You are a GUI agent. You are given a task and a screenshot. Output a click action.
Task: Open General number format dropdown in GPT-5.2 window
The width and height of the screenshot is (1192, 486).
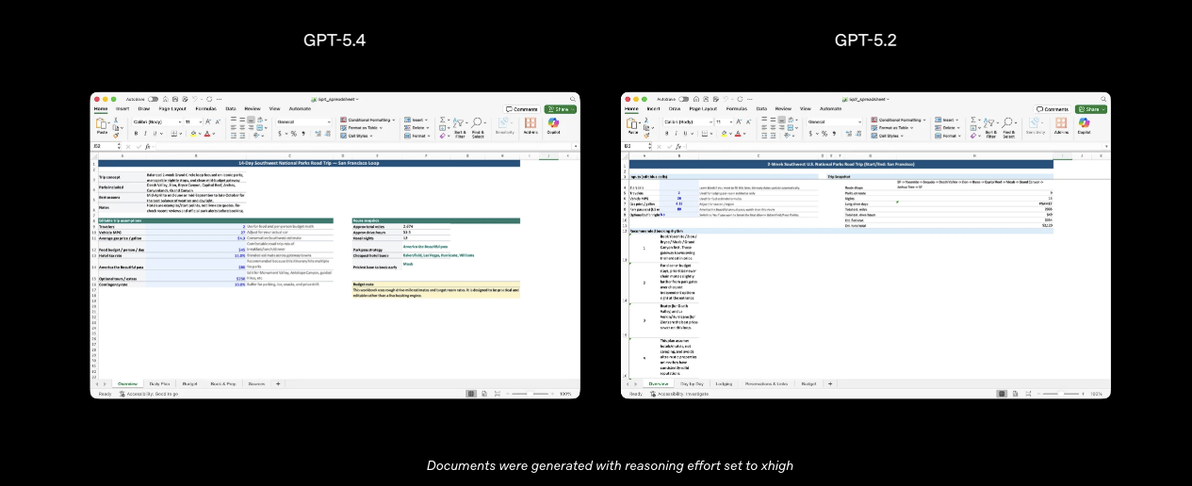click(833, 121)
